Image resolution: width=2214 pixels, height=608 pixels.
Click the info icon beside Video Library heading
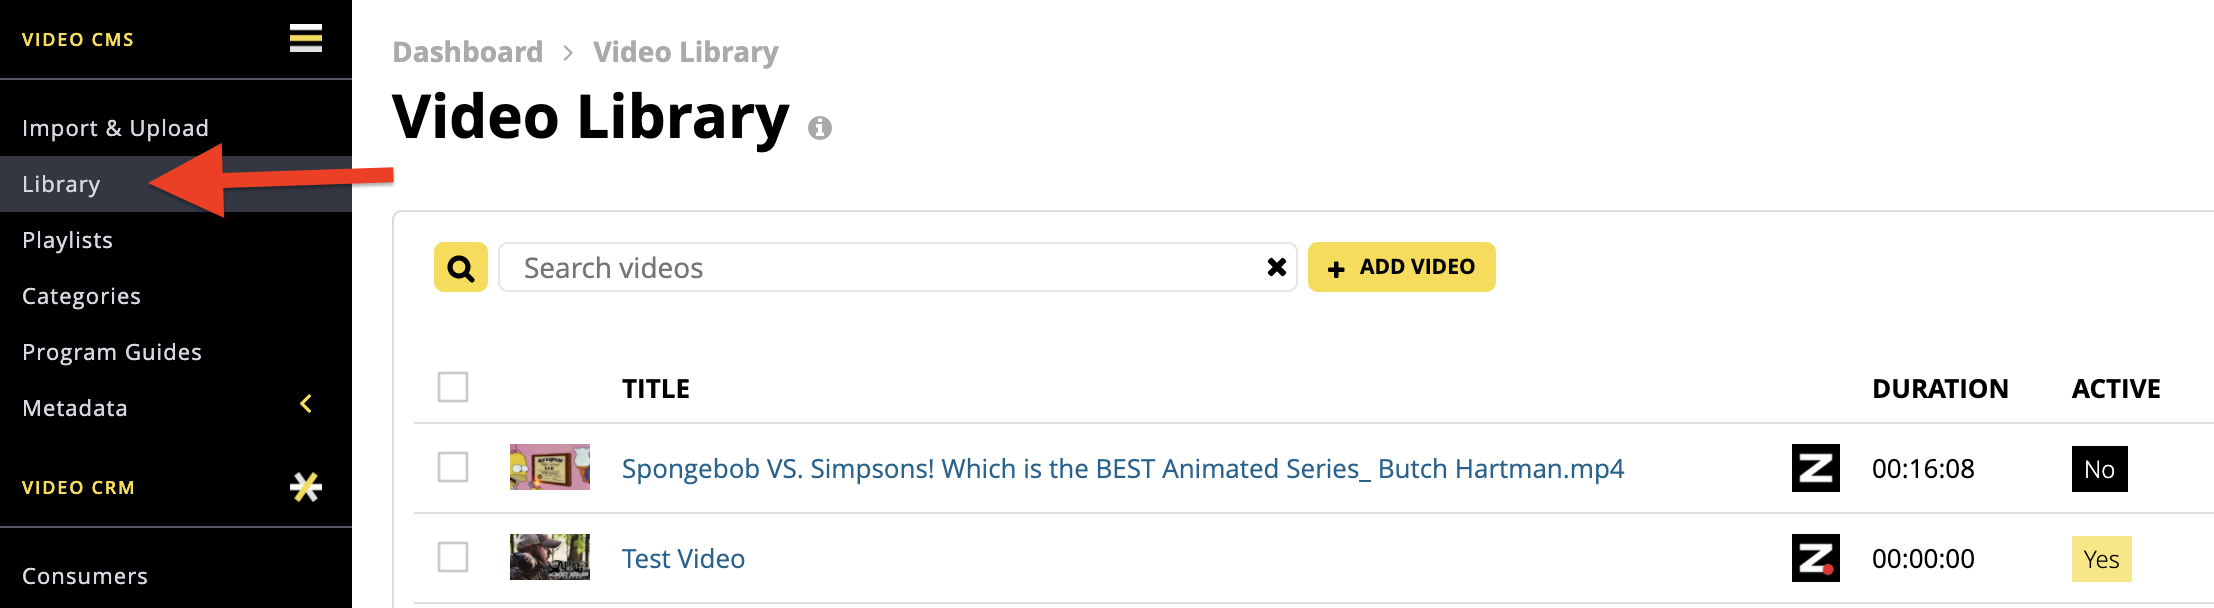coord(820,128)
